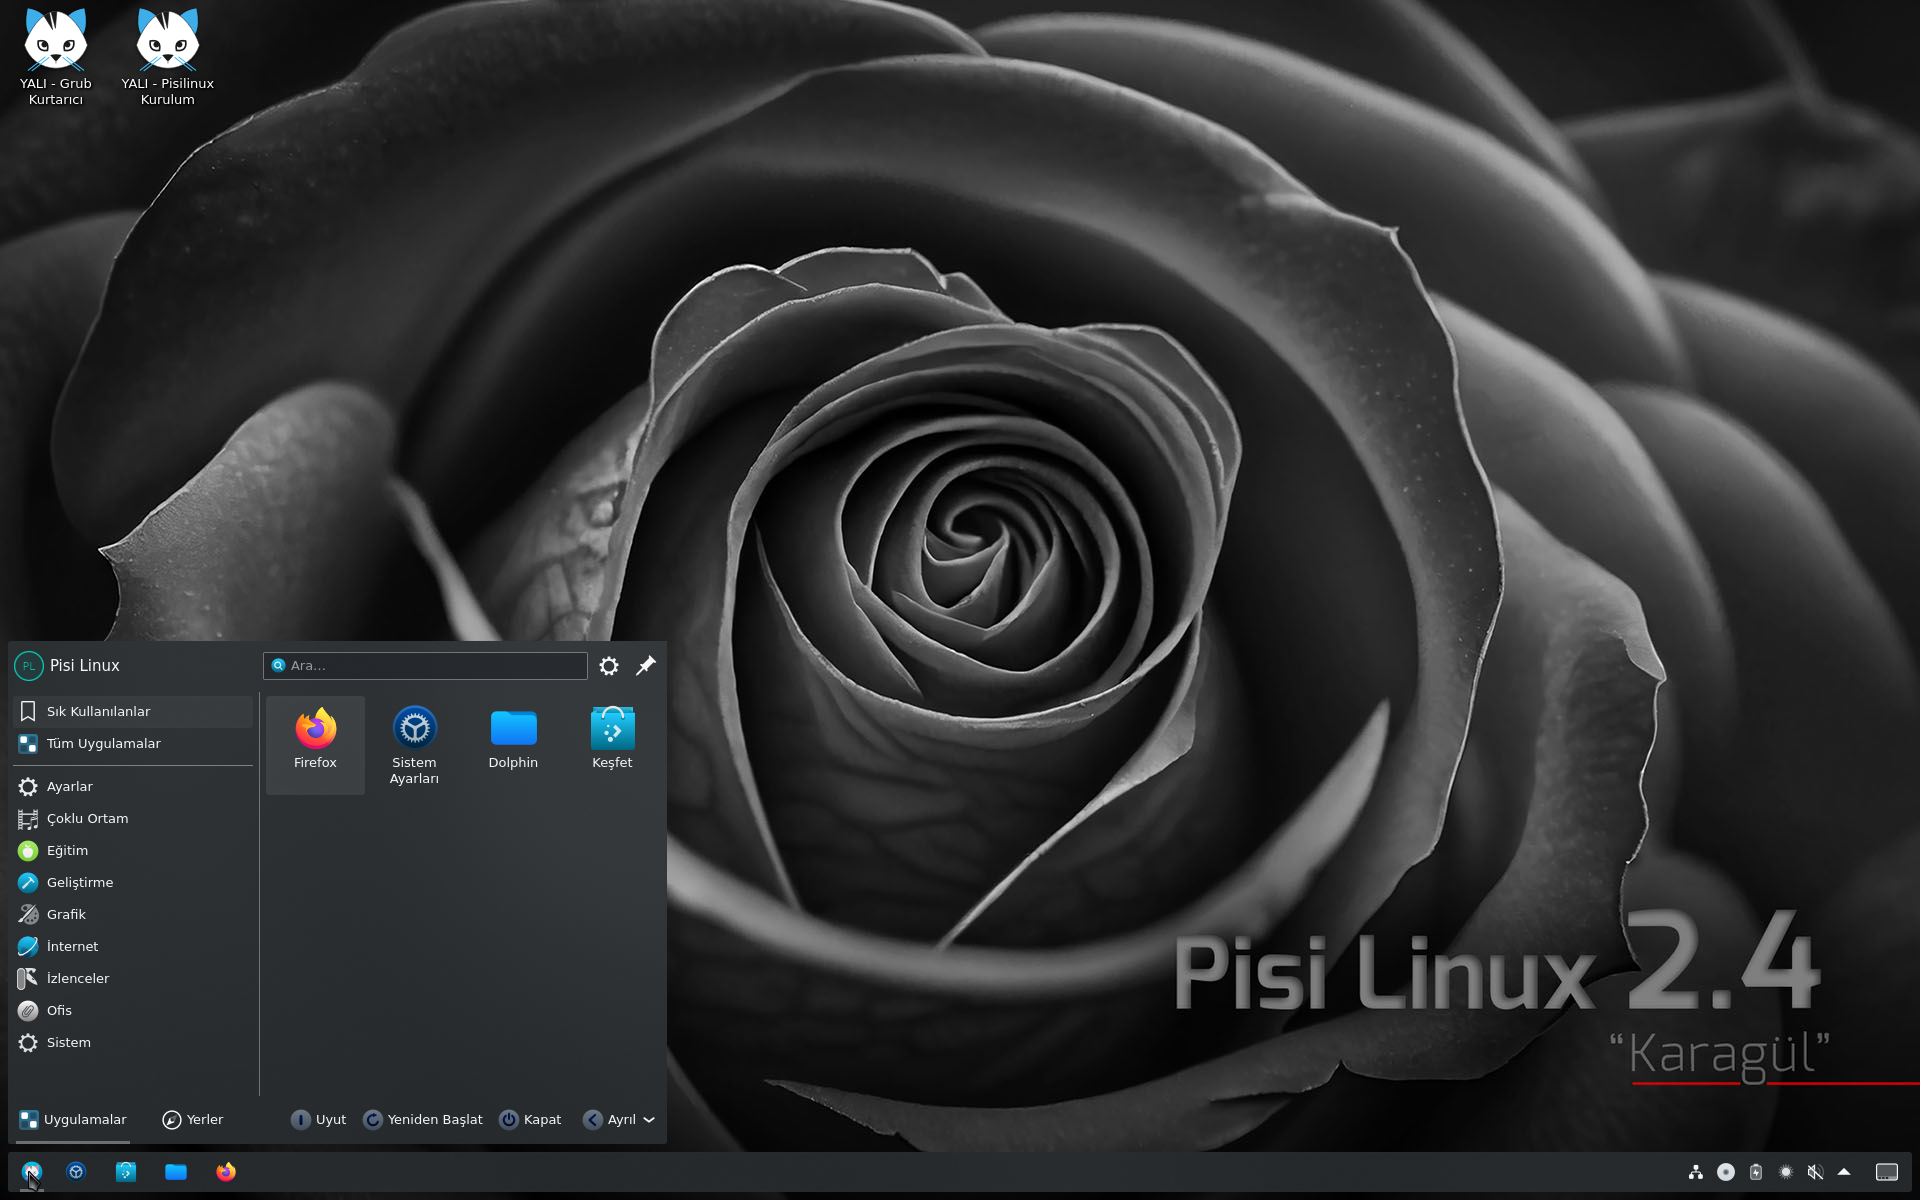Click the Pisi Linux user avatar
Screen dimensions: 1920x1200
point(29,666)
